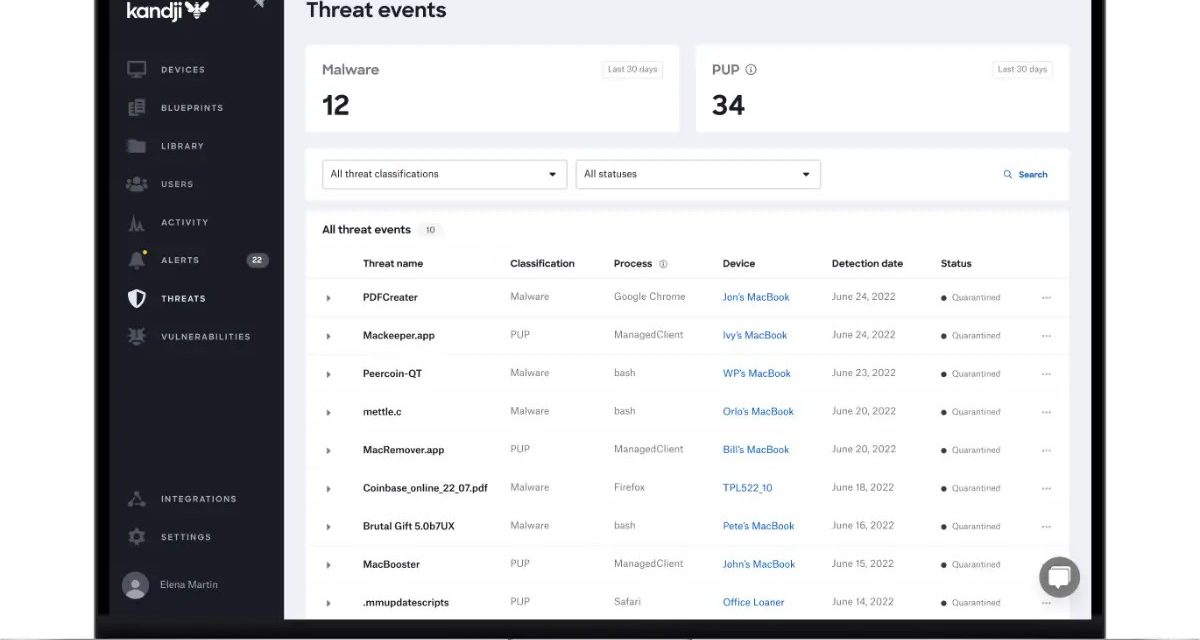Click the Users group icon
The image size is (1200, 640).
[x=137, y=184]
